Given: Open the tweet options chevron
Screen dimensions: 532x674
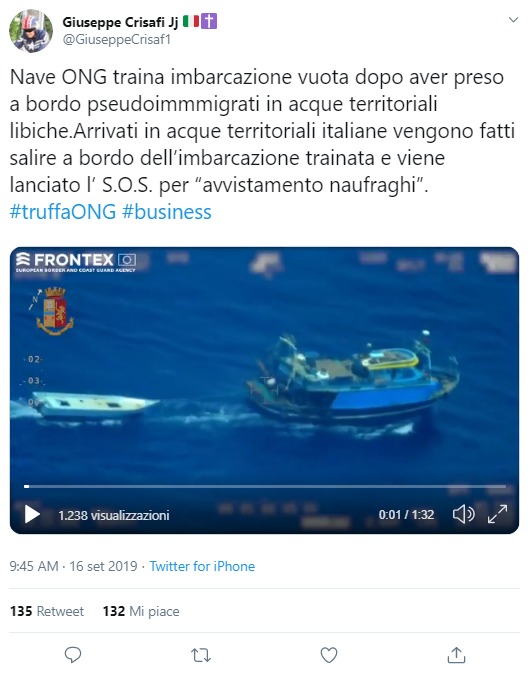Looking at the screenshot, I should pos(513,20).
